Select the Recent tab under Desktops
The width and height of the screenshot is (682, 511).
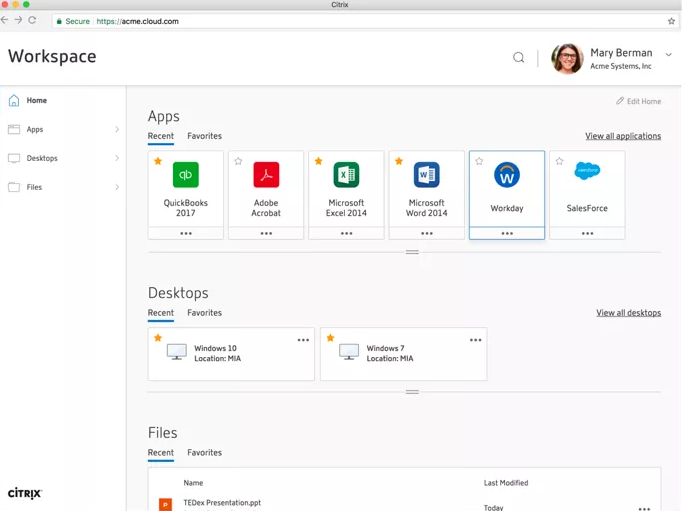pyautogui.click(x=160, y=313)
